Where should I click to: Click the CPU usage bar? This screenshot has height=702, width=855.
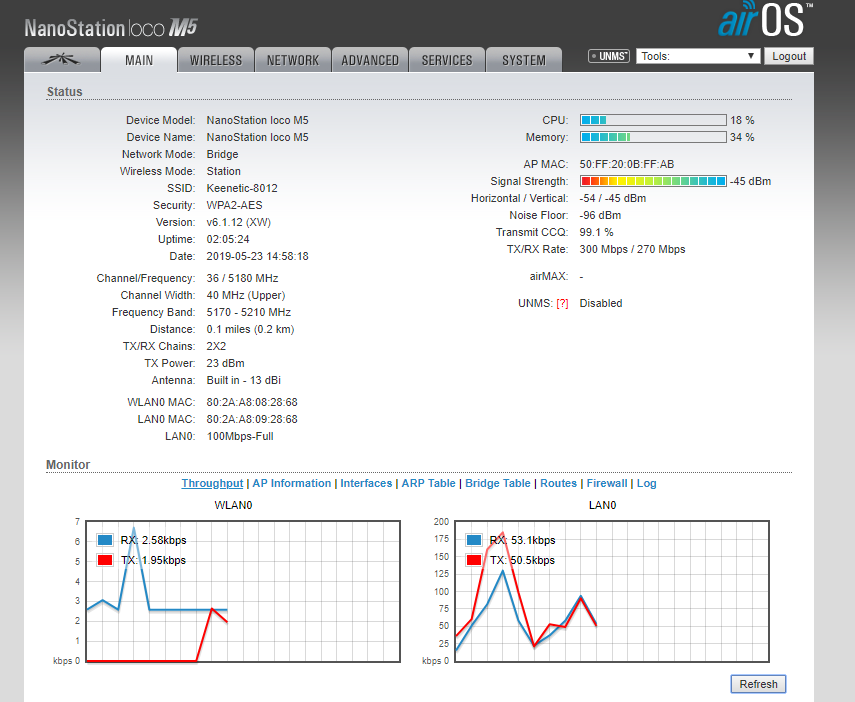[x=653, y=120]
